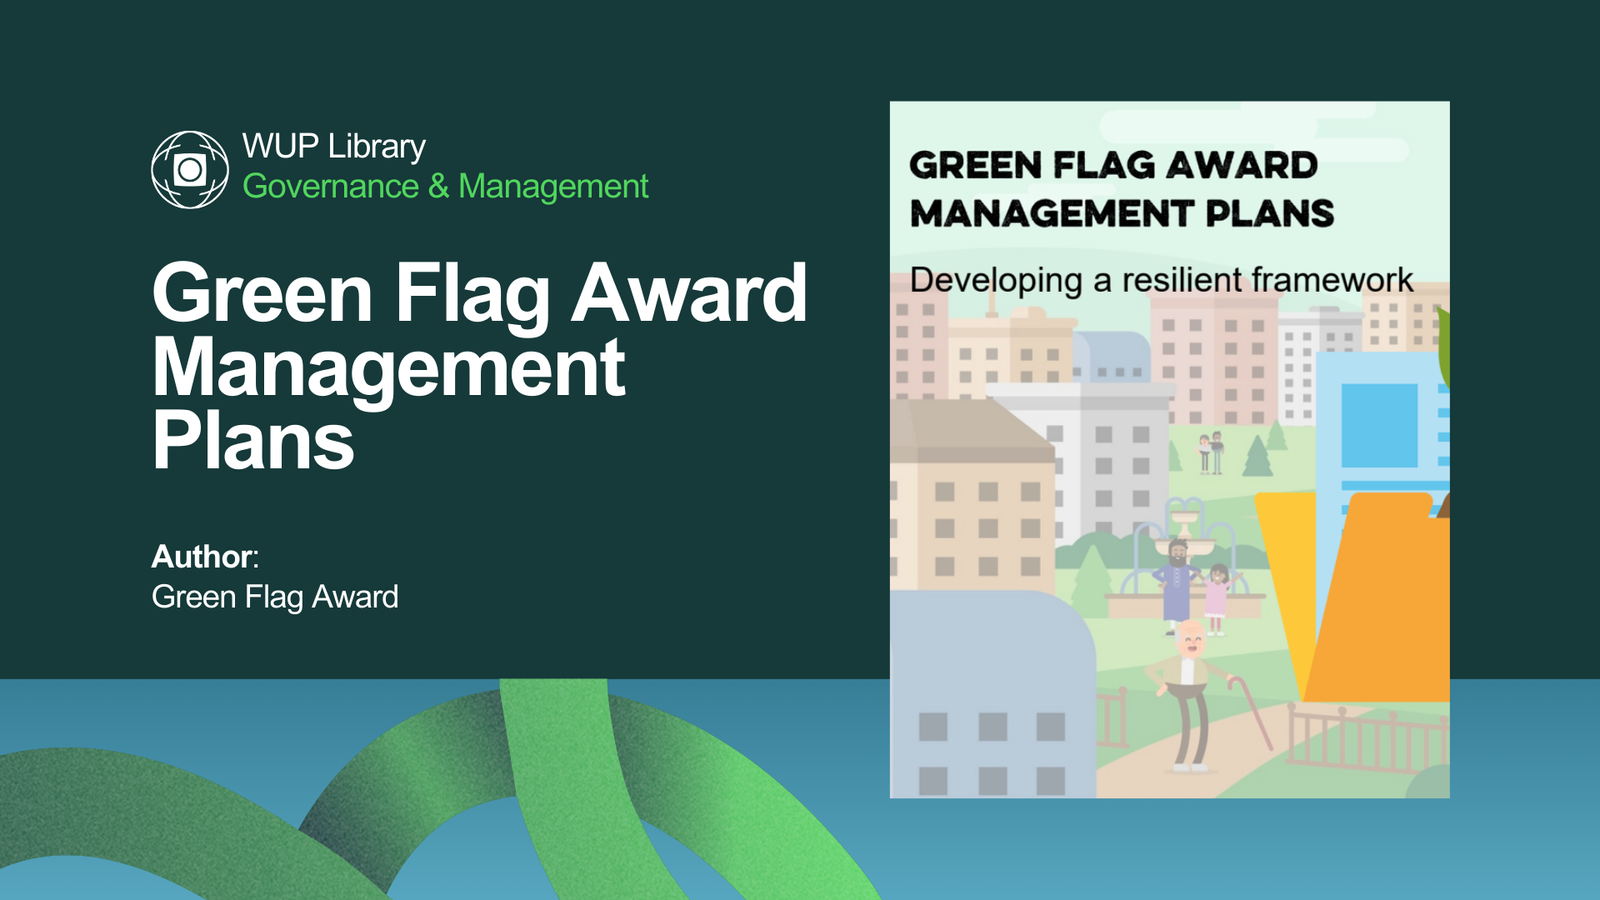
Task: Click author name 'Green Flag Award'
Action: tap(275, 597)
